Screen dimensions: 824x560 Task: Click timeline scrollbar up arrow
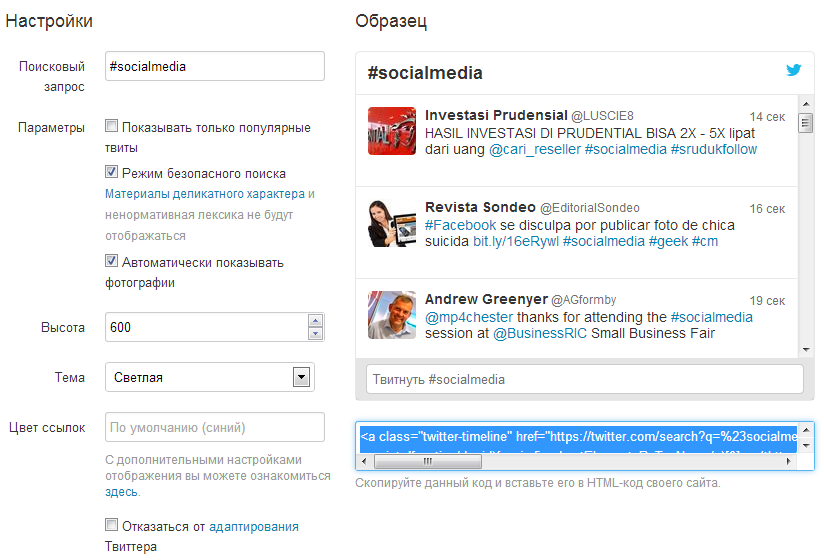pos(806,104)
